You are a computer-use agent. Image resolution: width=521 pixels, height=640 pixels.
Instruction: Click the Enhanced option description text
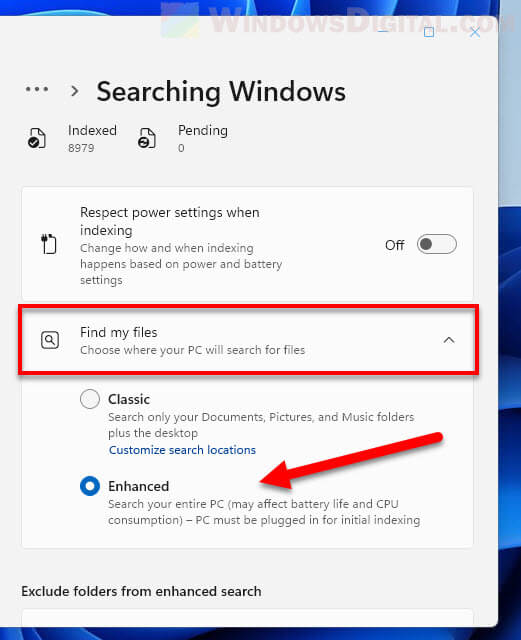264,512
